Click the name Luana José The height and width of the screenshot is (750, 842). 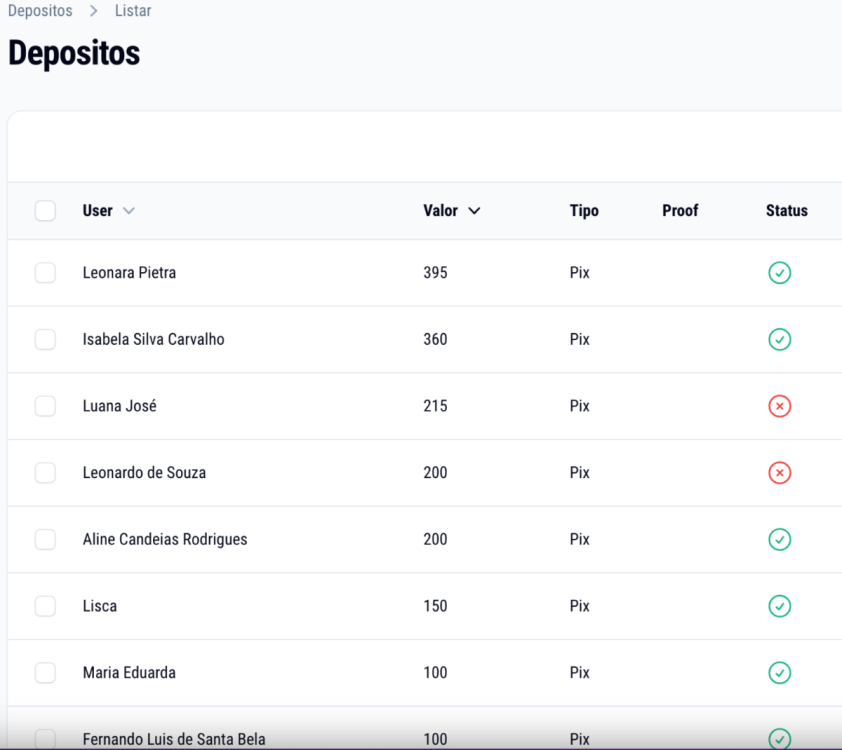pos(120,406)
